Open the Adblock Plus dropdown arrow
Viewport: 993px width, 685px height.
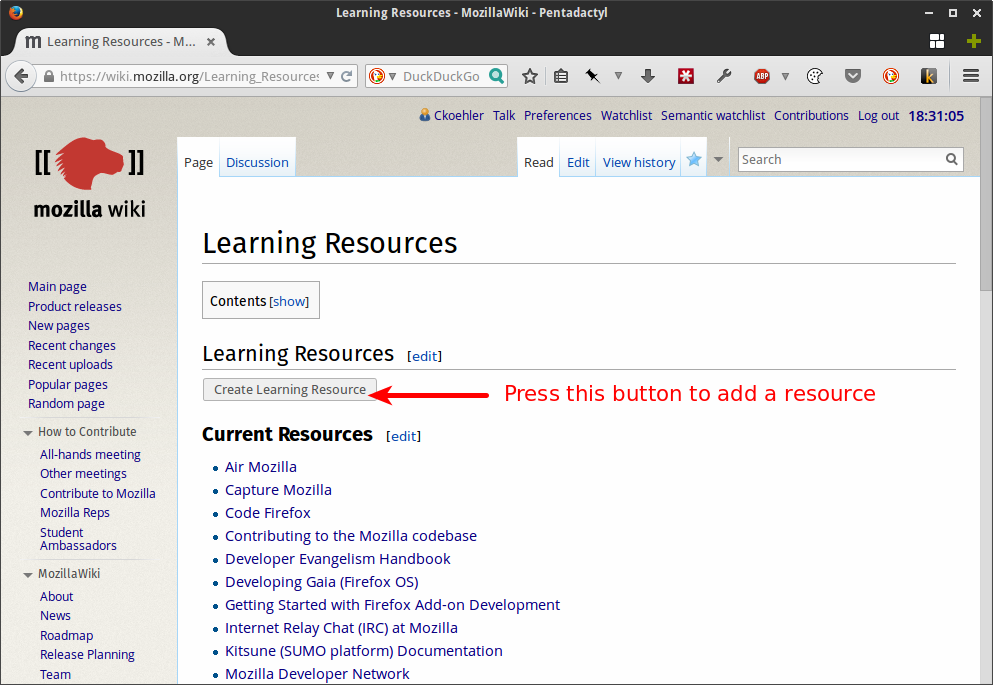785,77
